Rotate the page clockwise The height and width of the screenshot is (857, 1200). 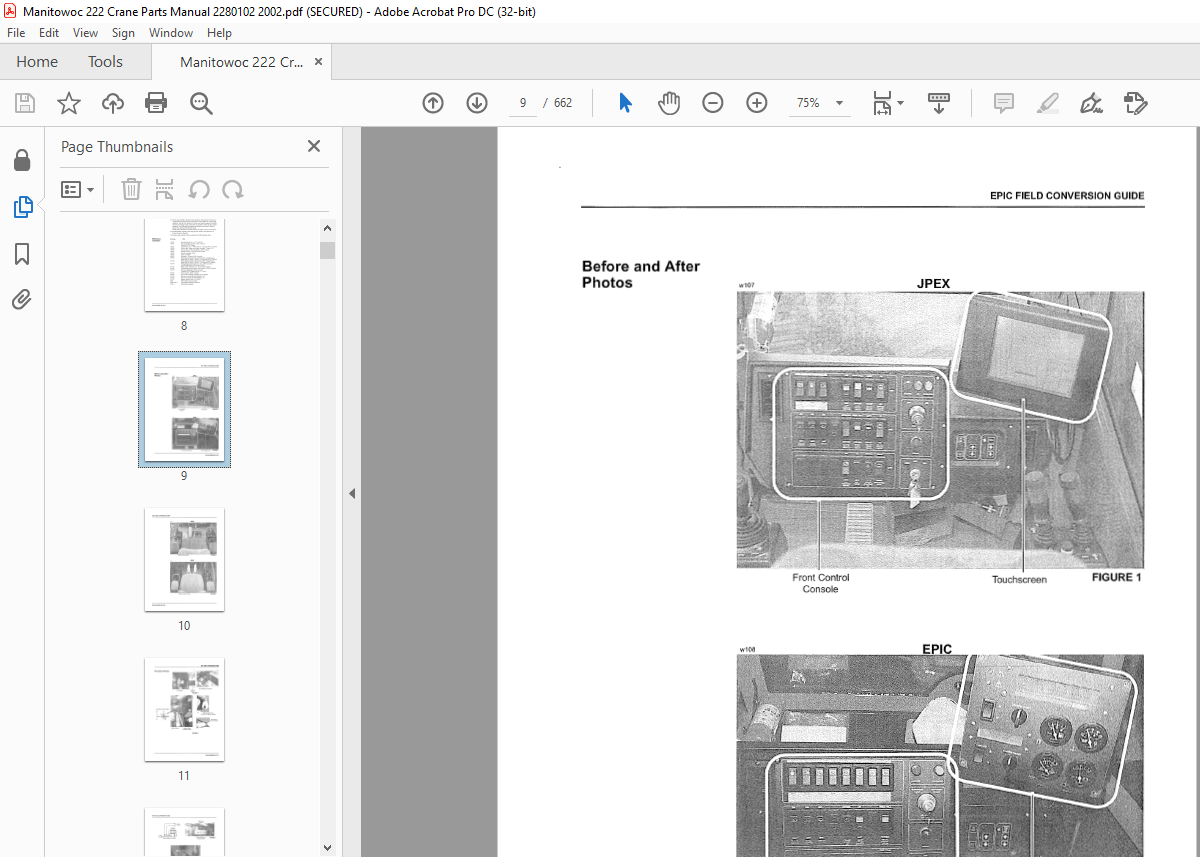coord(233,189)
